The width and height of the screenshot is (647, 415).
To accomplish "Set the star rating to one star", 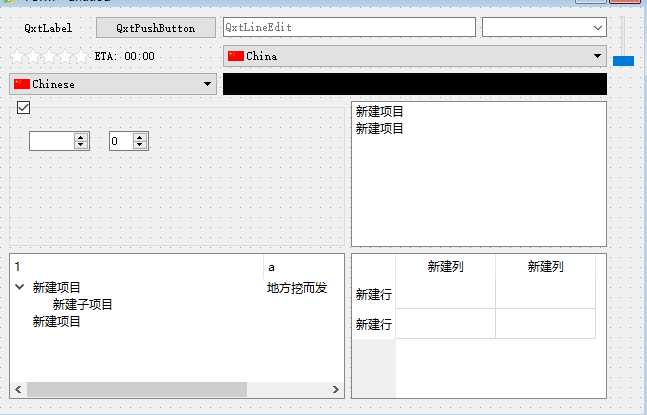I will (x=17, y=57).
